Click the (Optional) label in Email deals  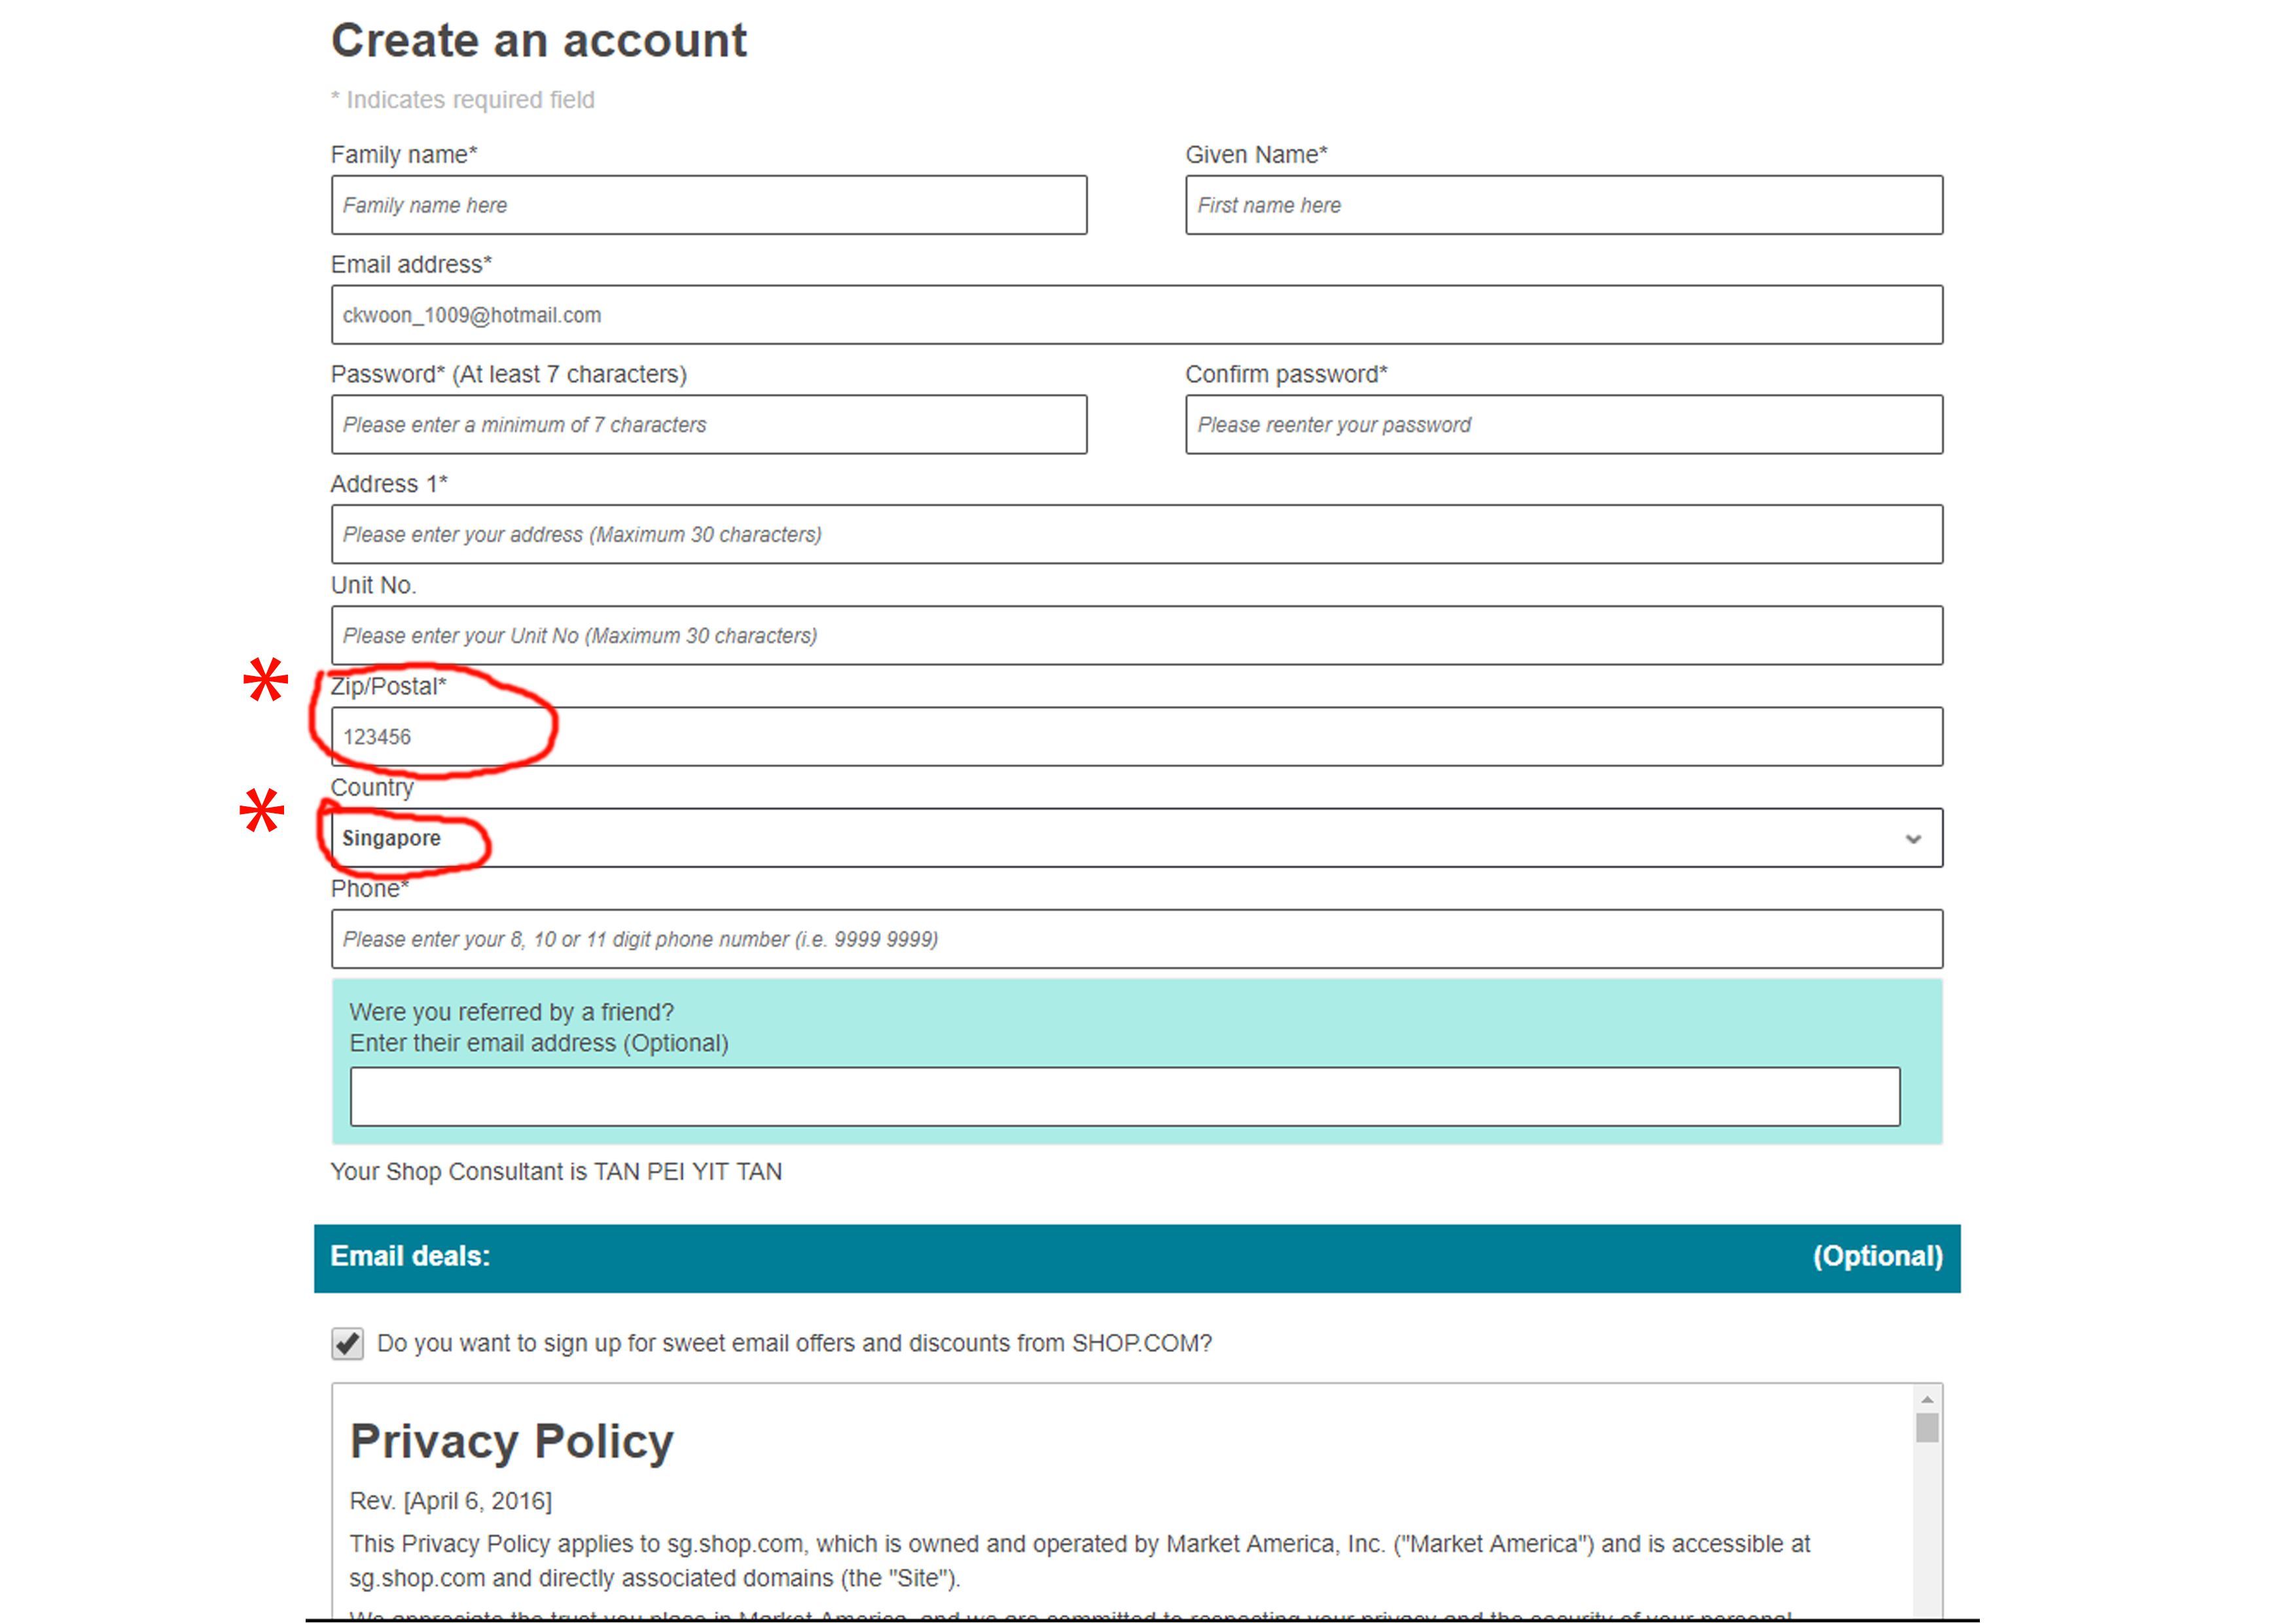coord(1877,1257)
